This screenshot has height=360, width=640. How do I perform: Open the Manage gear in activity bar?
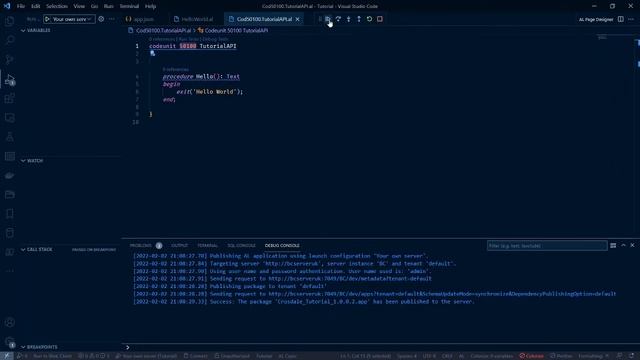10,342
